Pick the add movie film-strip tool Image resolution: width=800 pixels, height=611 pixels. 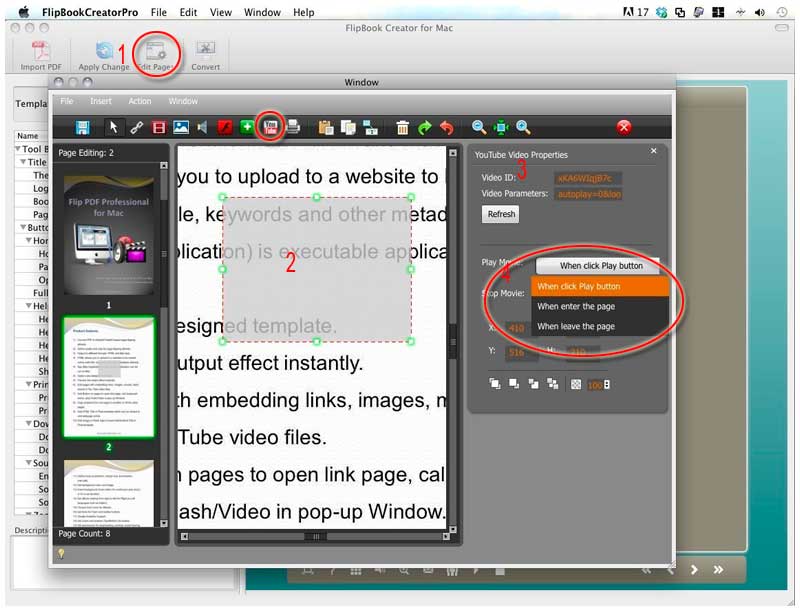pyautogui.click(x=159, y=128)
